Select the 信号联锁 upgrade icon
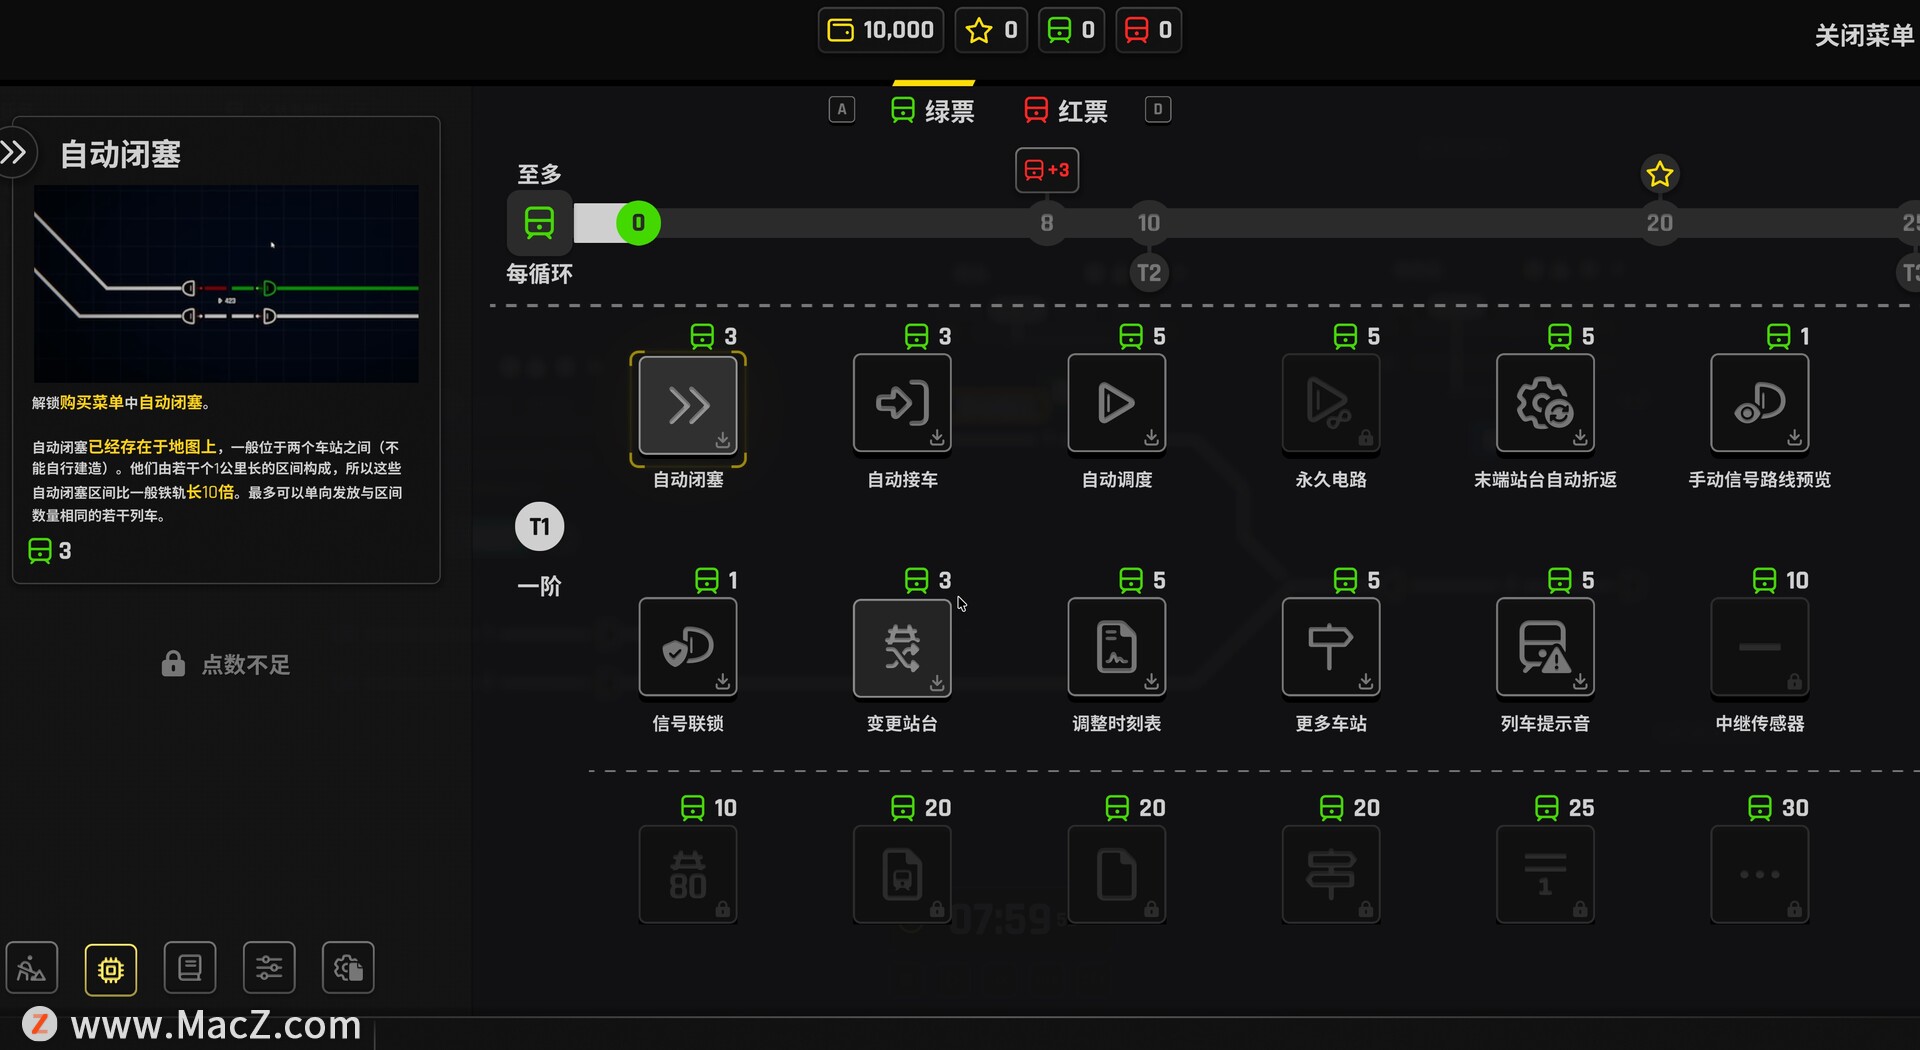1920x1050 pixels. 688,648
